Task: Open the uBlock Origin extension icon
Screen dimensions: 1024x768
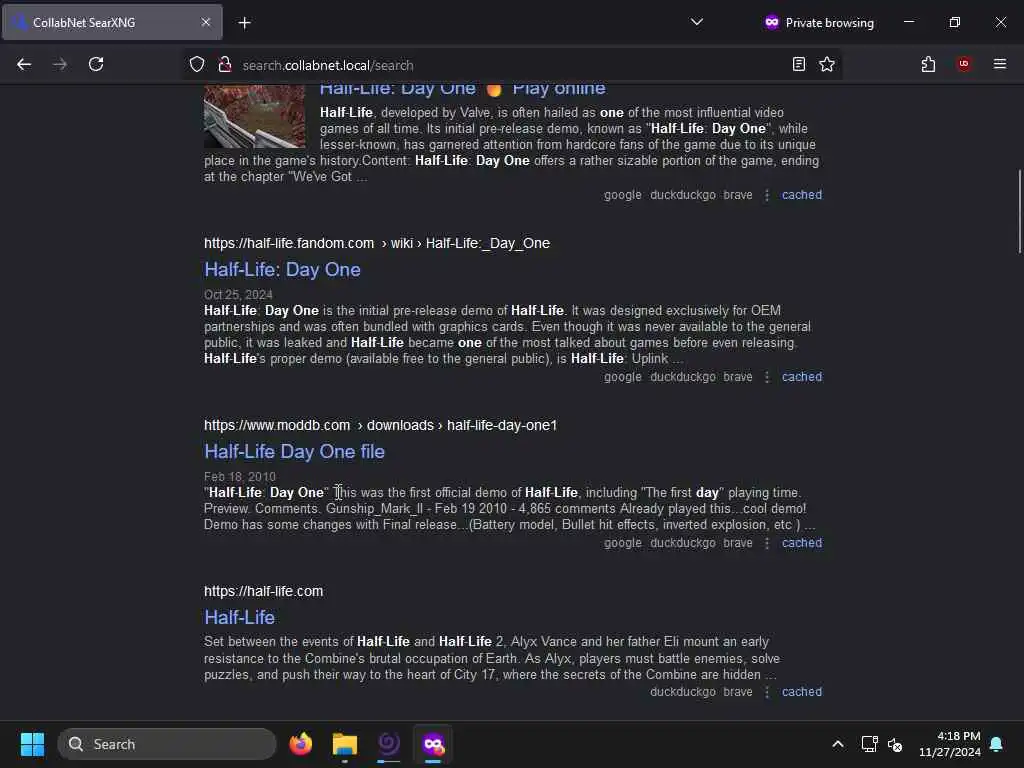Action: 964,64
